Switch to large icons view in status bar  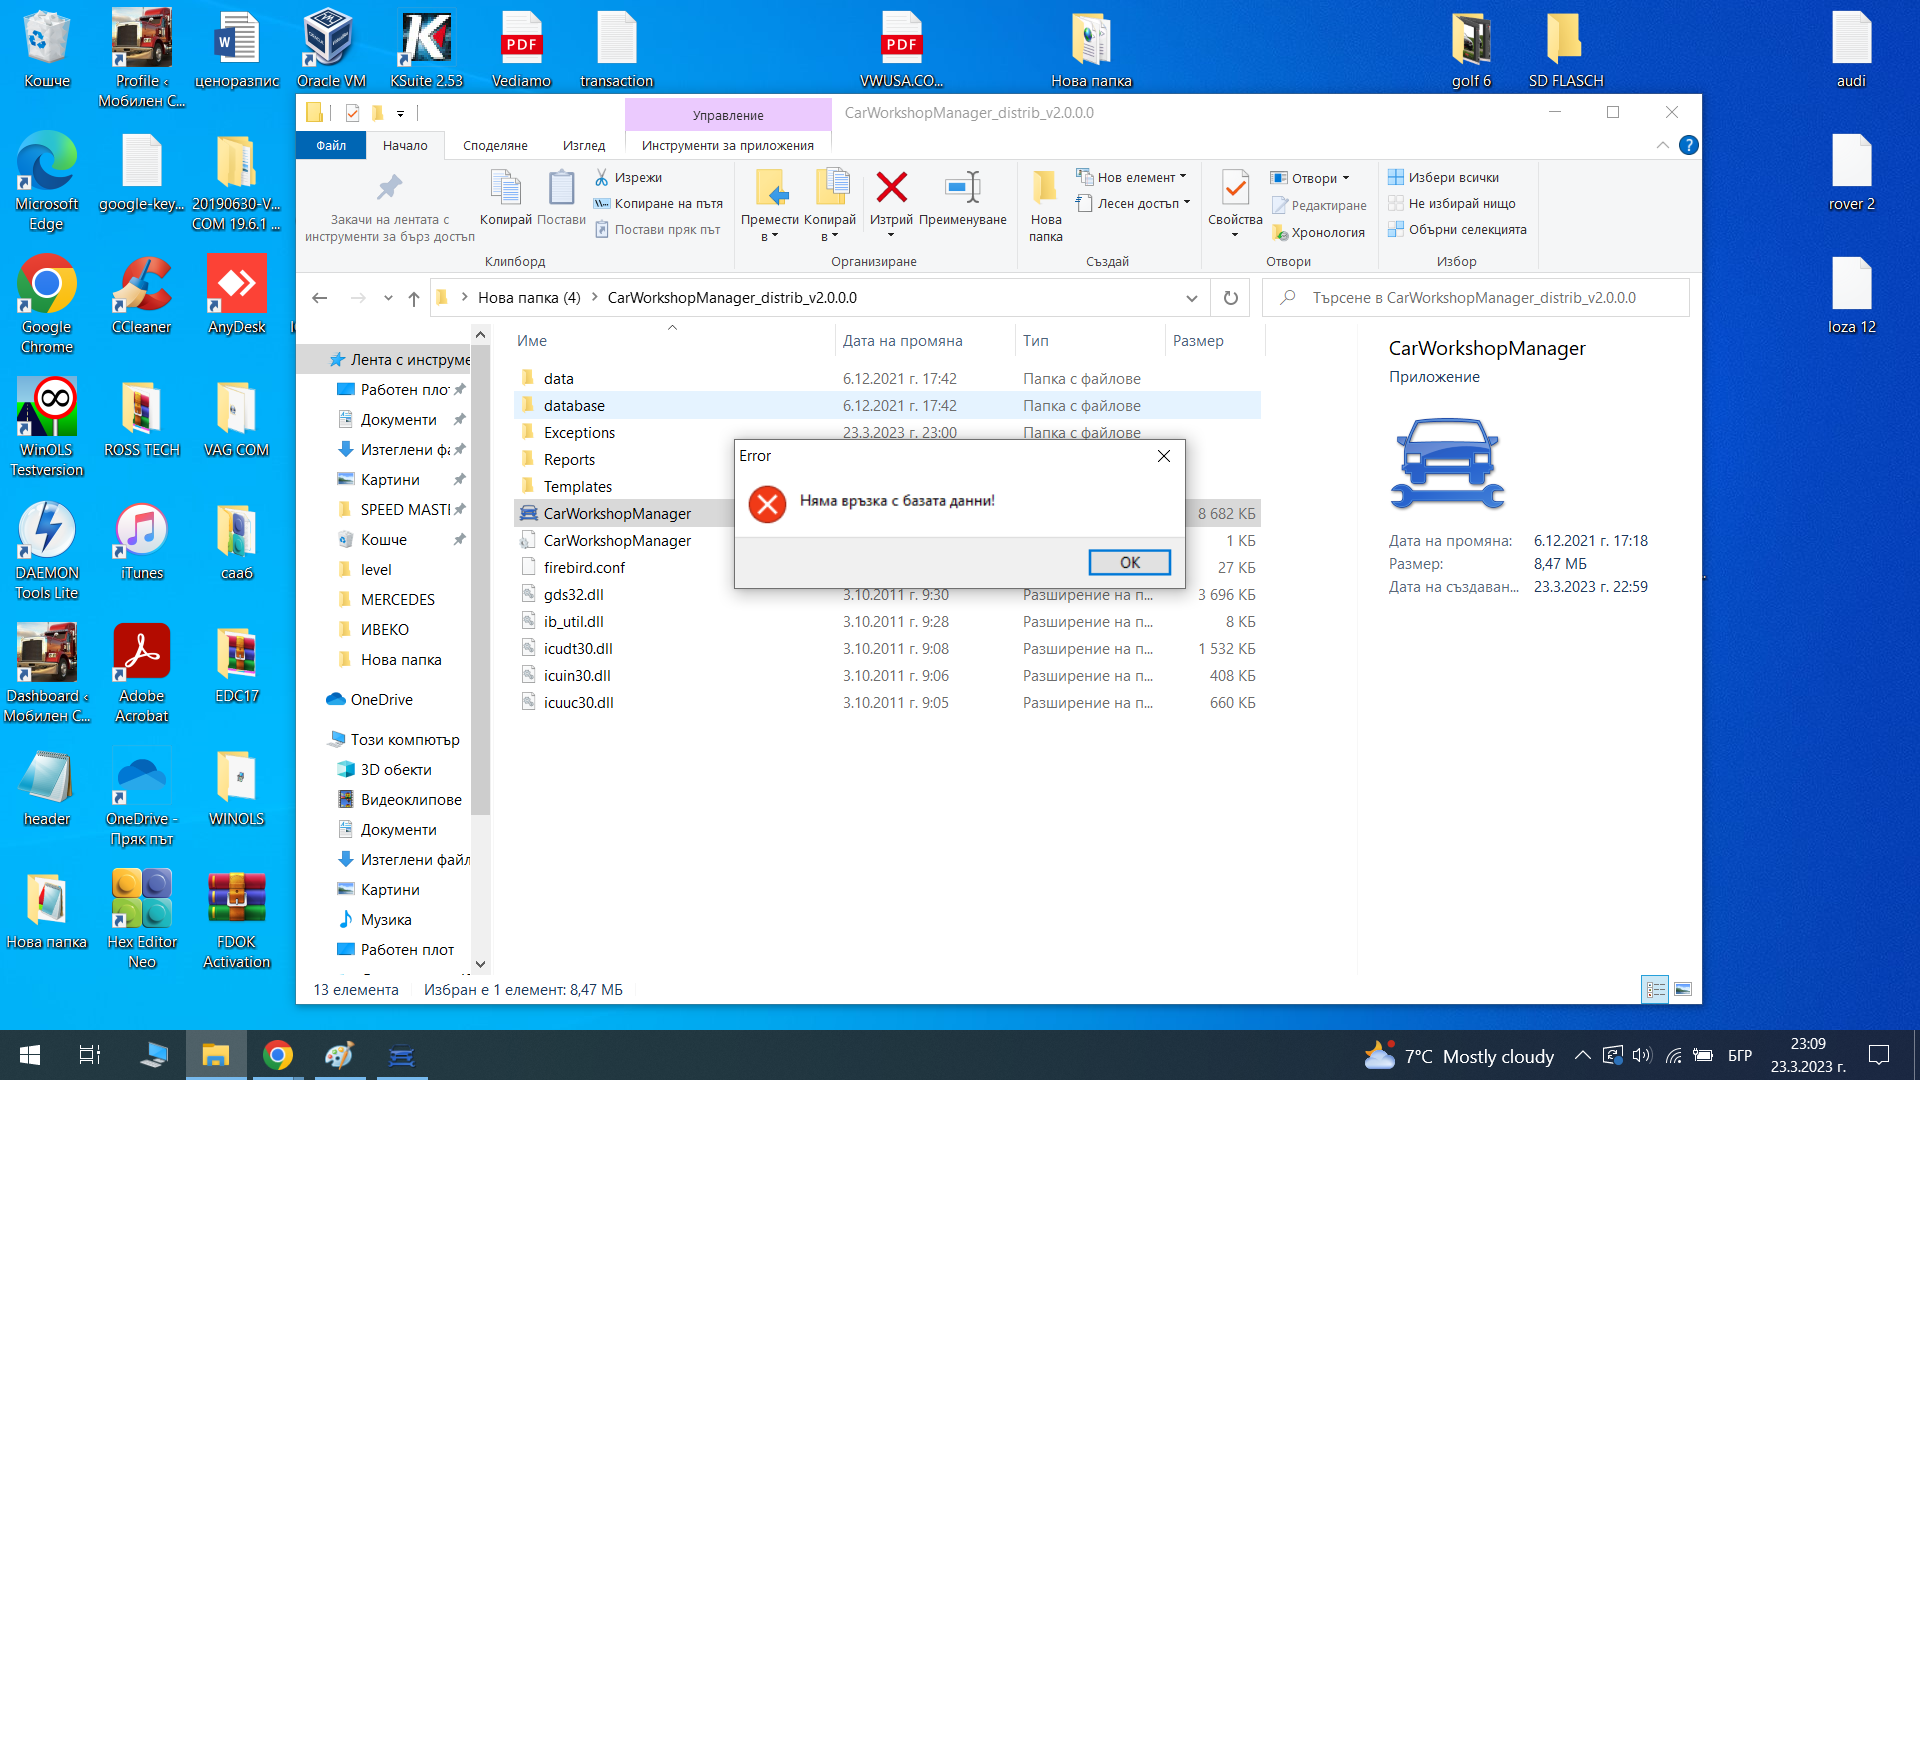click(x=1683, y=989)
